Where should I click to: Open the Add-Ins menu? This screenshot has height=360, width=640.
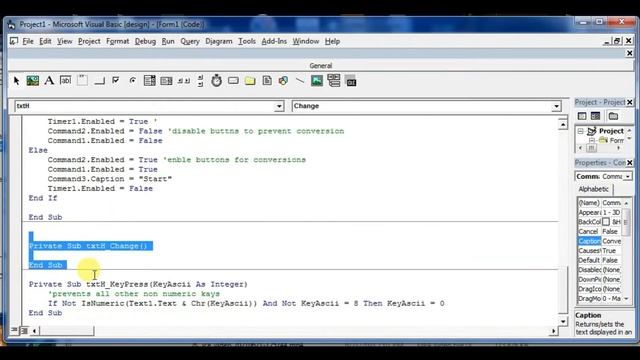tap(274, 41)
